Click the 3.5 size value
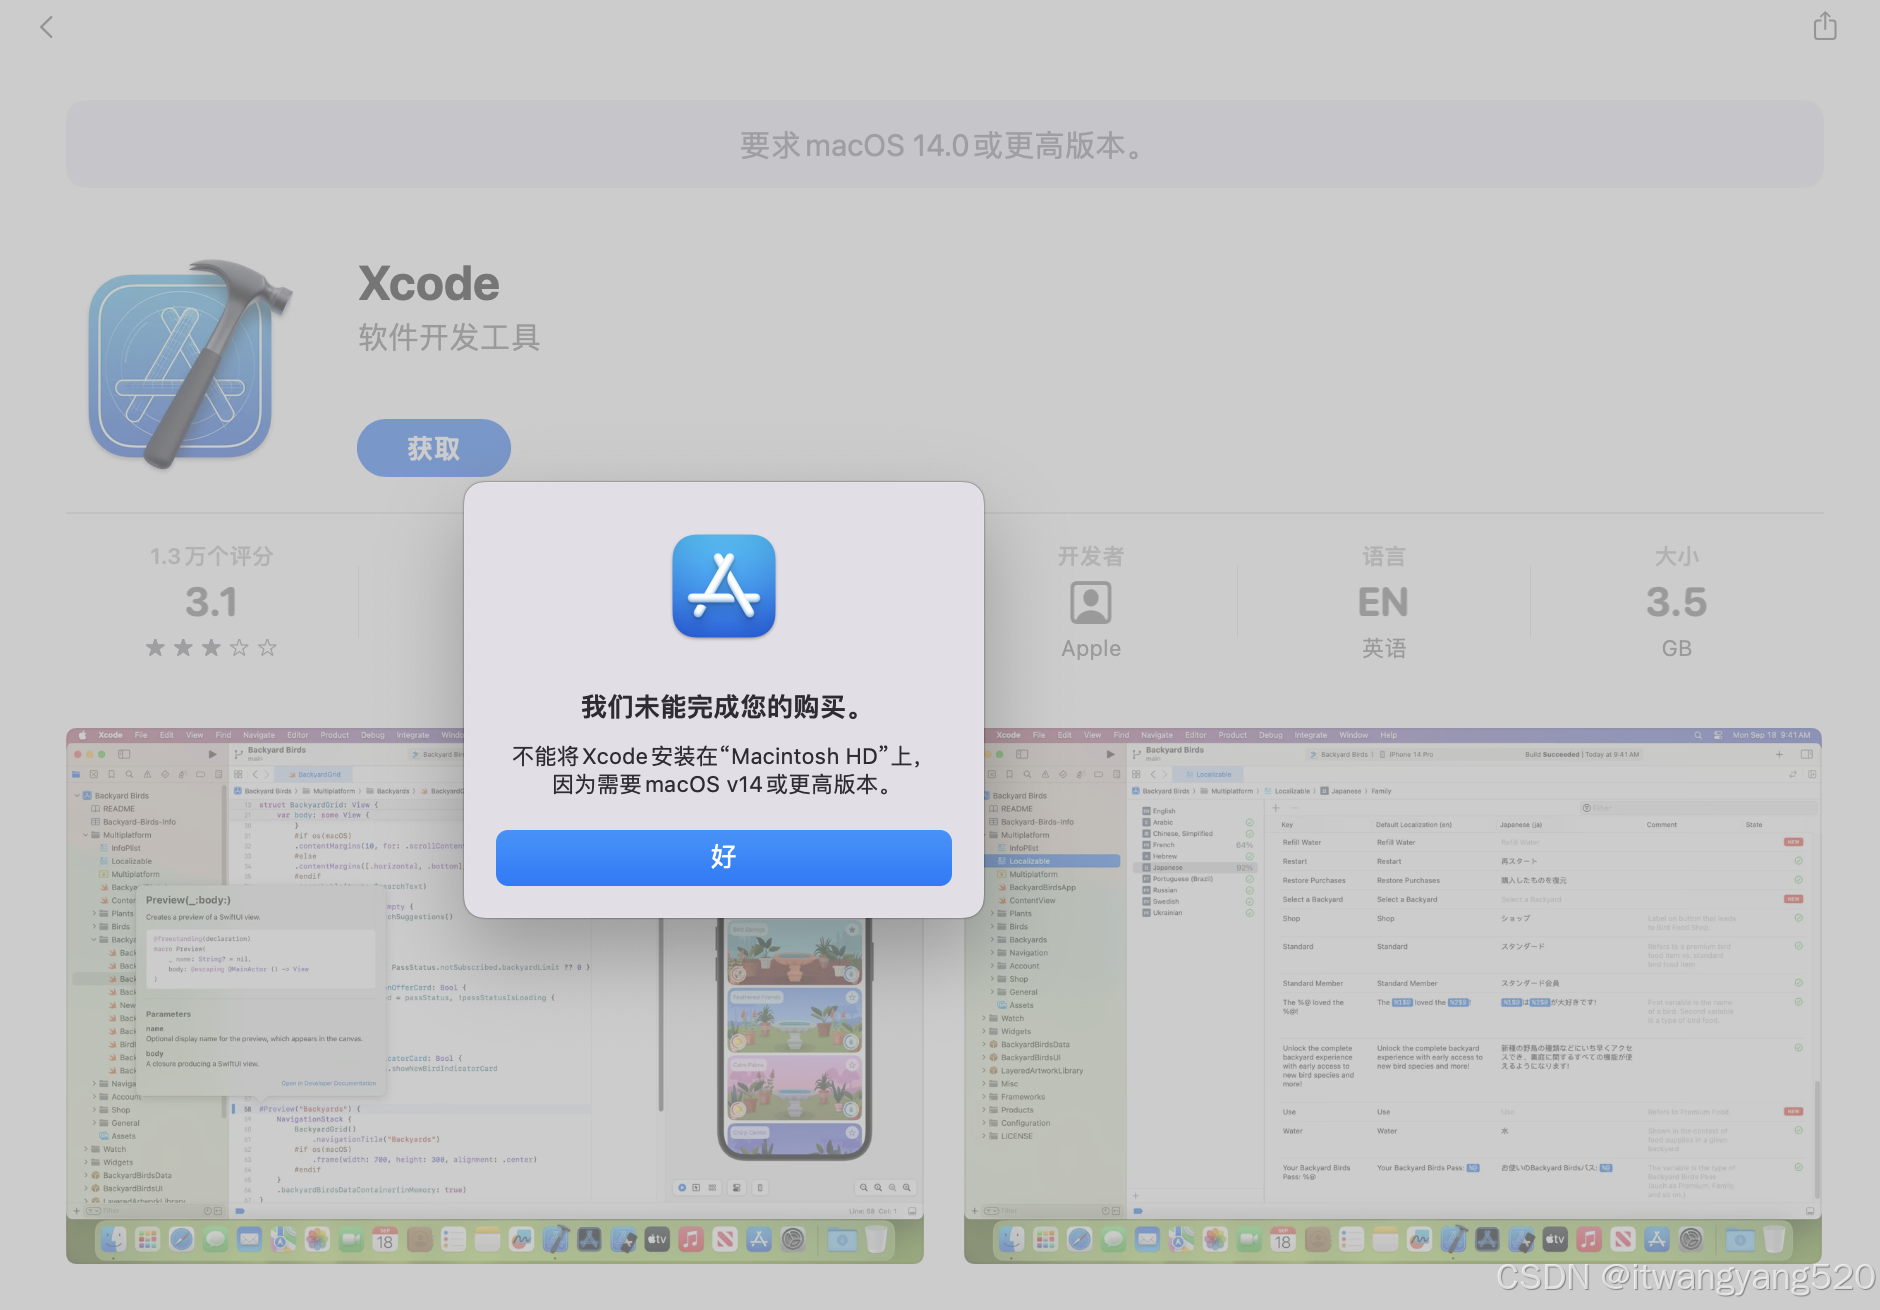This screenshot has width=1880, height=1310. click(x=1676, y=602)
